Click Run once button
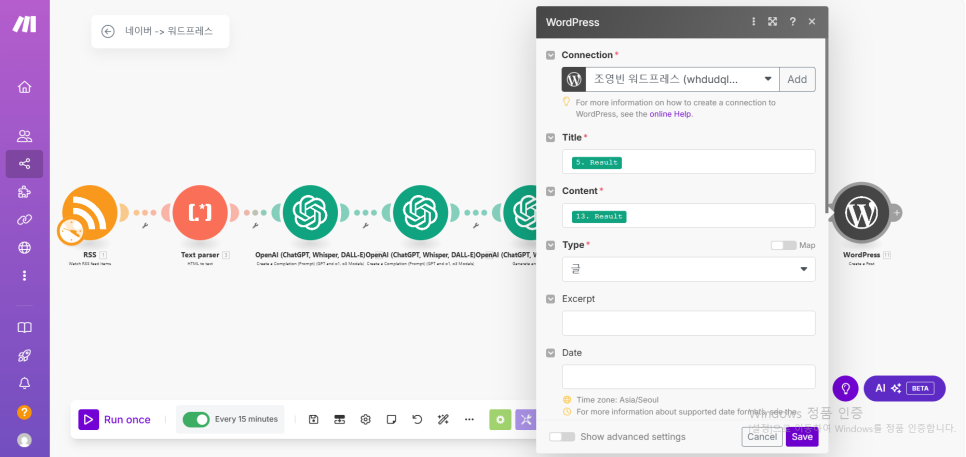 [x=115, y=419]
